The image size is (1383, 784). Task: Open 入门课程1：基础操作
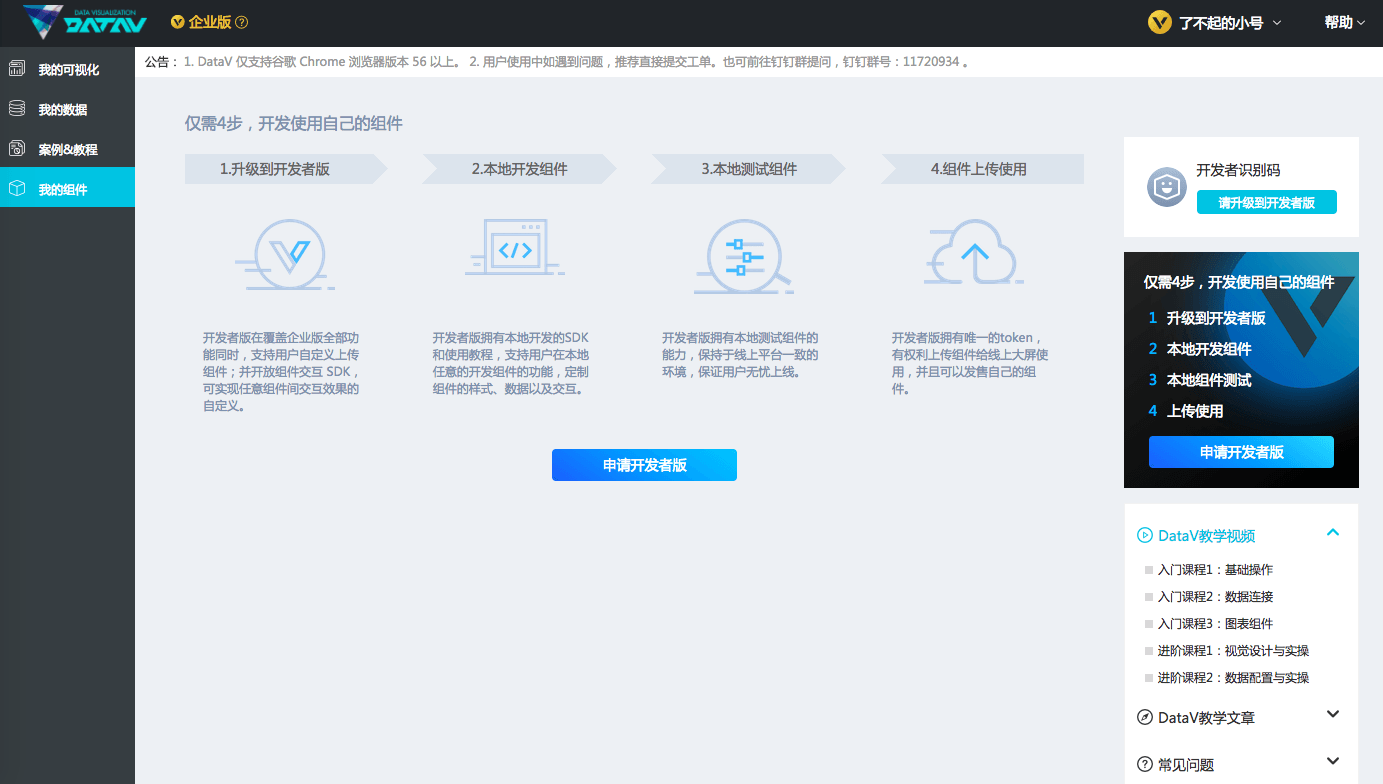coord(1215,569)
